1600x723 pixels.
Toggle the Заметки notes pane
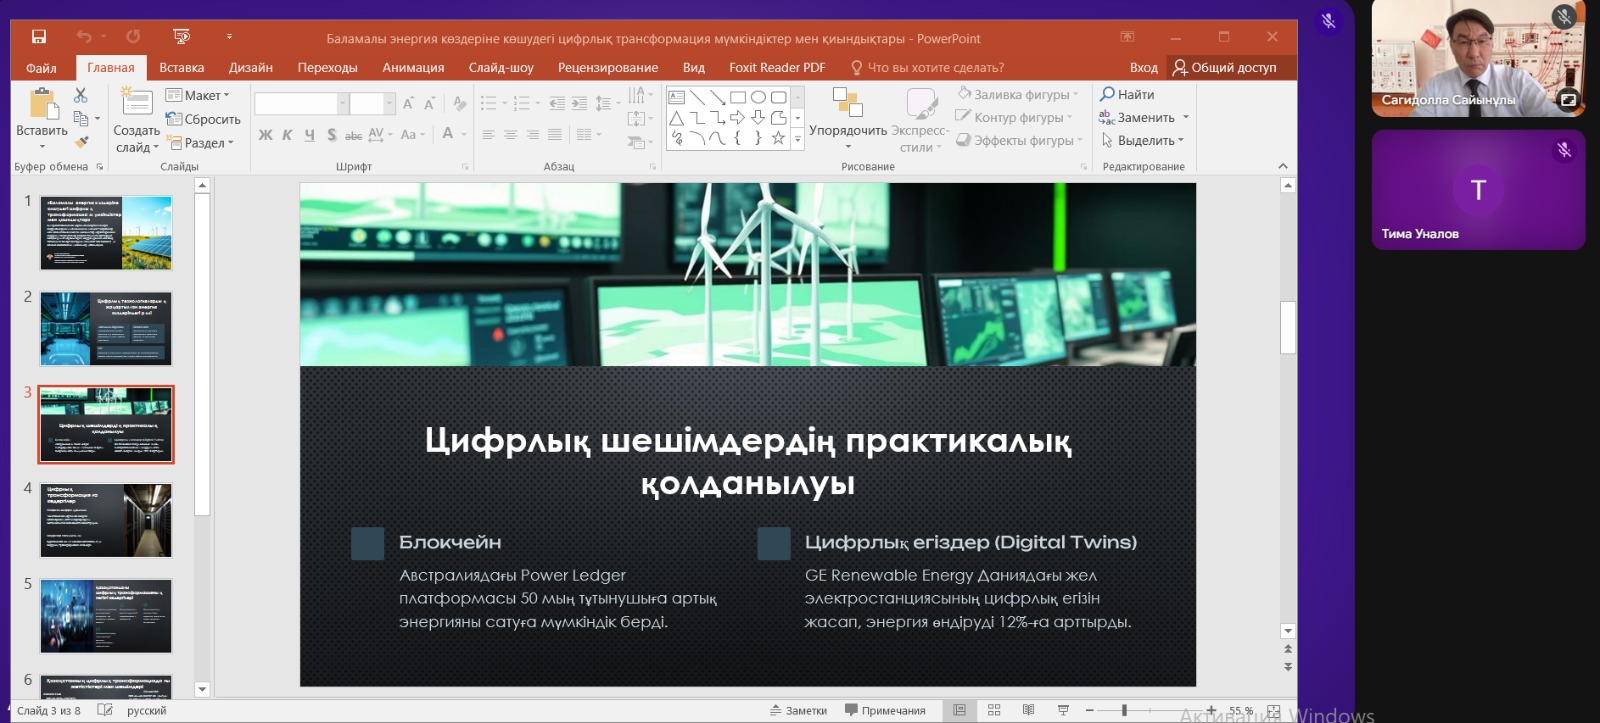click(x=798, y=710)
